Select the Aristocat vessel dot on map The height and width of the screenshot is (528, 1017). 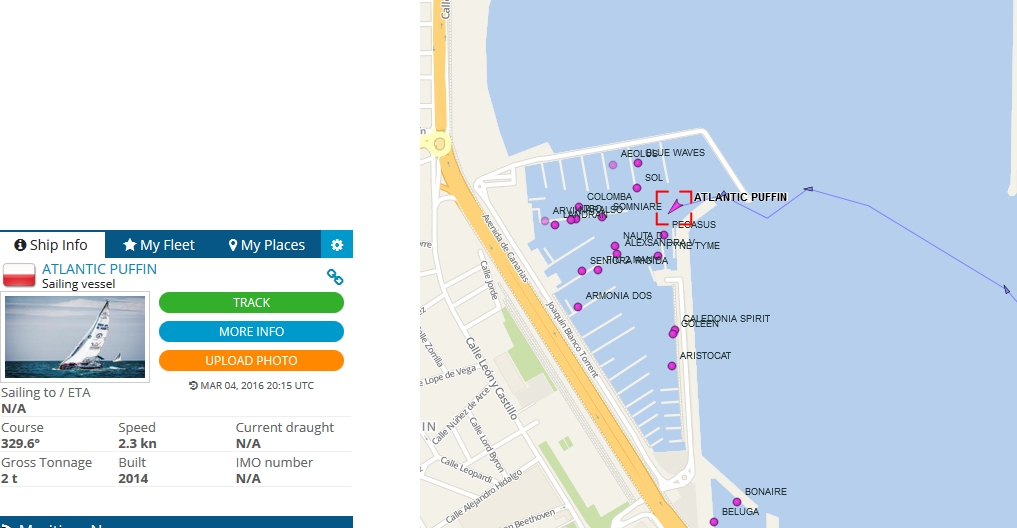pos(672,366)
